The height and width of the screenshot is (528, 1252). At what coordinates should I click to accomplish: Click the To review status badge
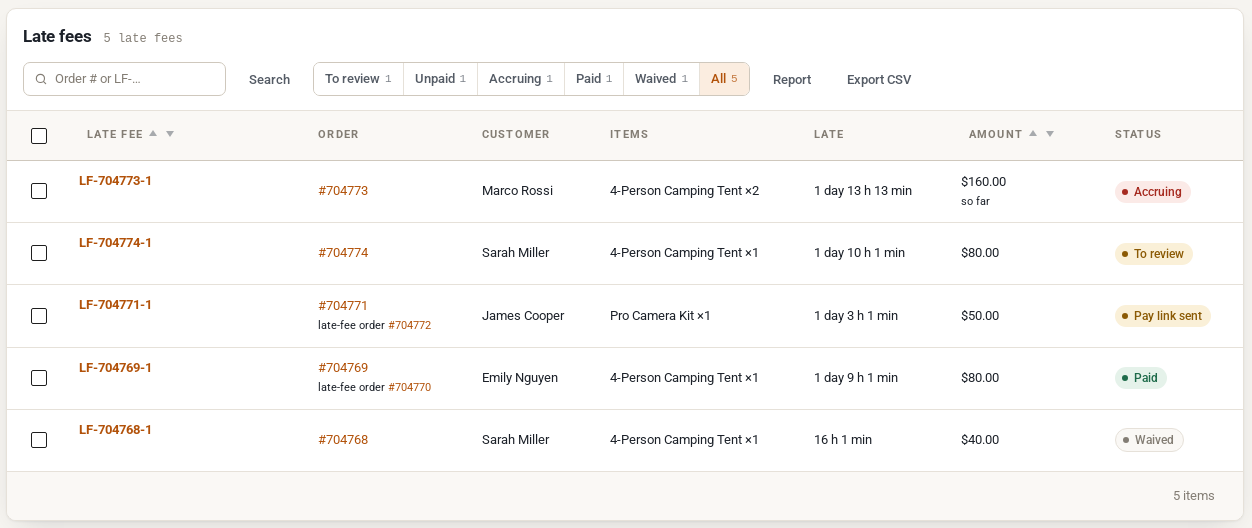point(1154,254)
